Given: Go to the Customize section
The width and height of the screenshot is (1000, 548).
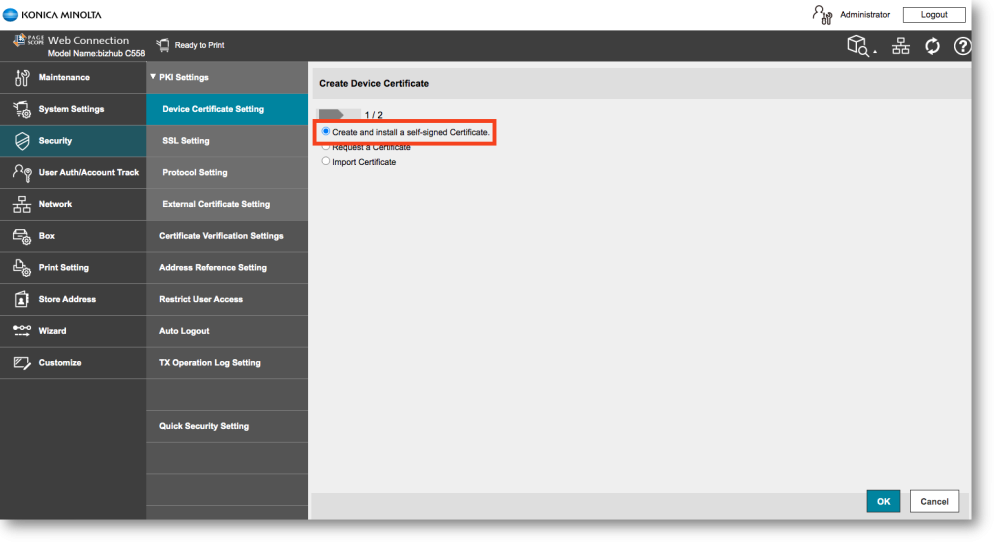Looking at the screenshot, I should tap(73, 362).
